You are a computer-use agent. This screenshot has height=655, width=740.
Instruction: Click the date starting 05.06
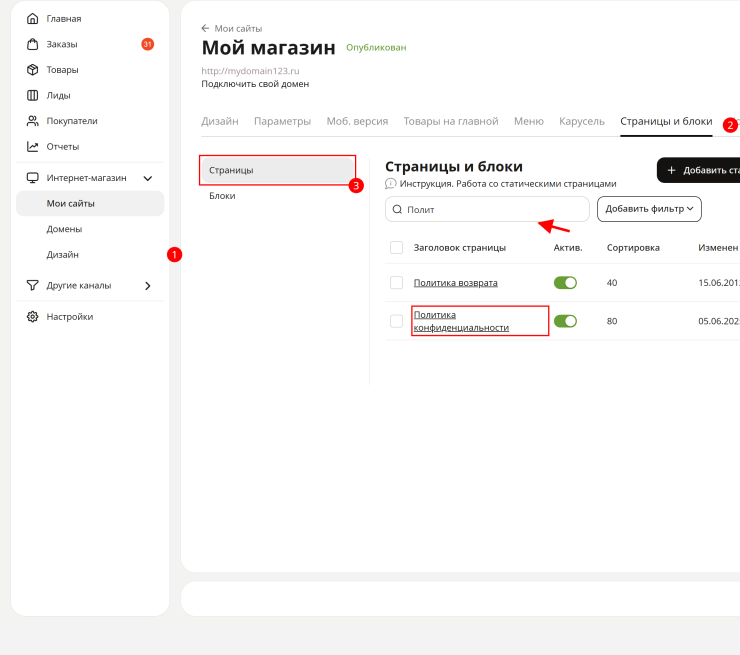[719, 321]
